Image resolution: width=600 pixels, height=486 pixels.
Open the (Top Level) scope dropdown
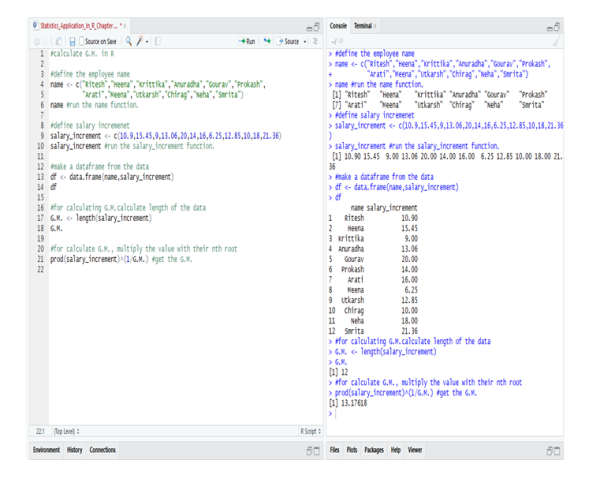tap(70, 430)
